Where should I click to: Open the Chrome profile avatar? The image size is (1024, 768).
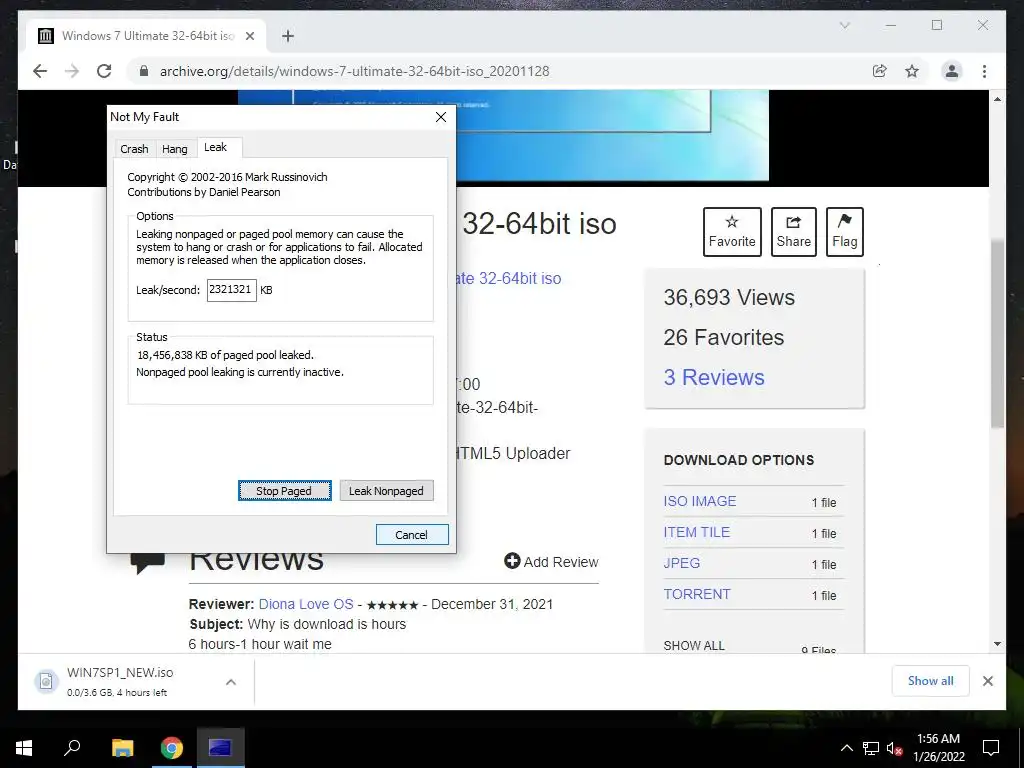tap(952, 71)
